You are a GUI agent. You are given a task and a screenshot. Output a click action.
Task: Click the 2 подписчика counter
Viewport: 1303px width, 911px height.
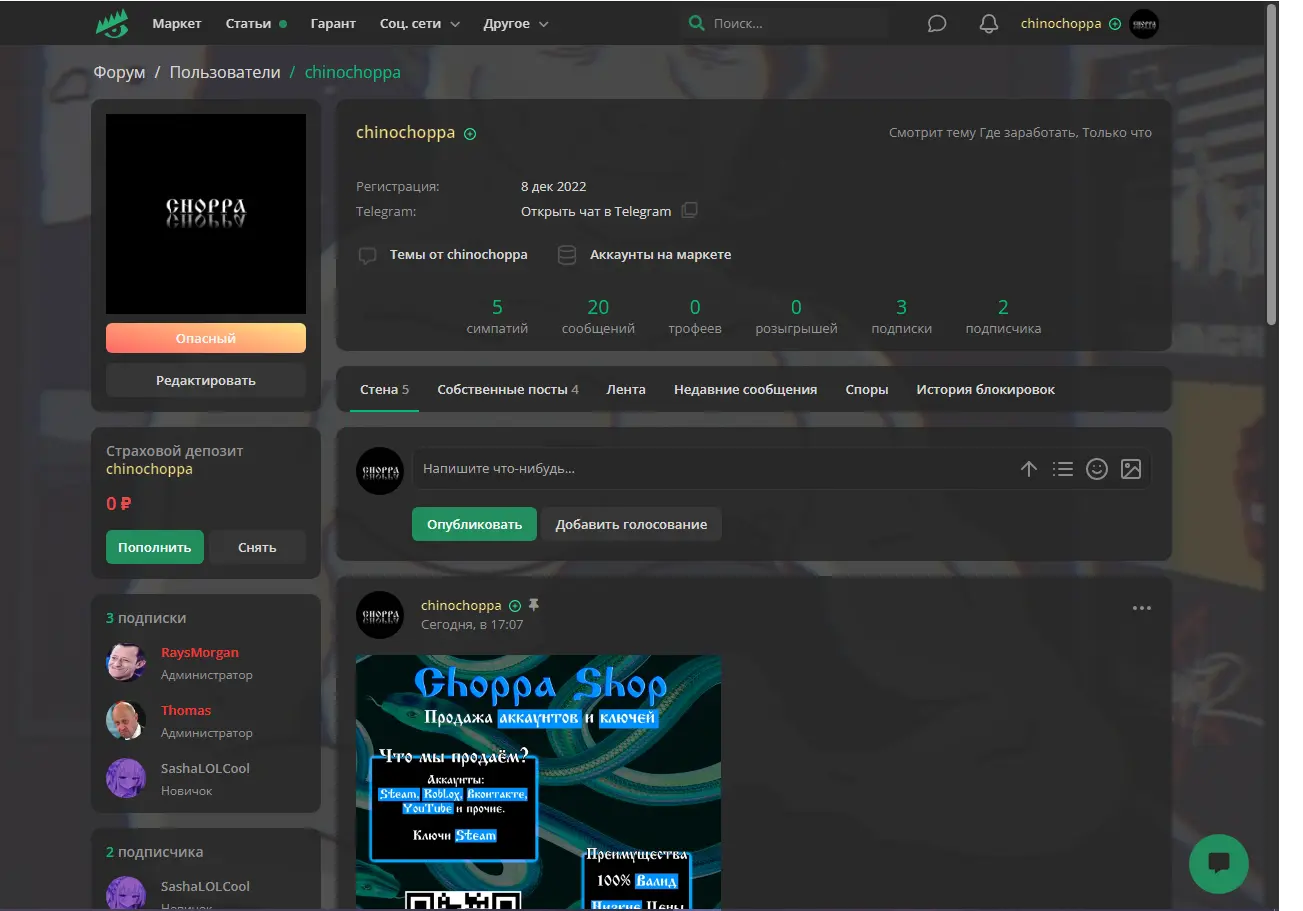tap(1003, 316)
